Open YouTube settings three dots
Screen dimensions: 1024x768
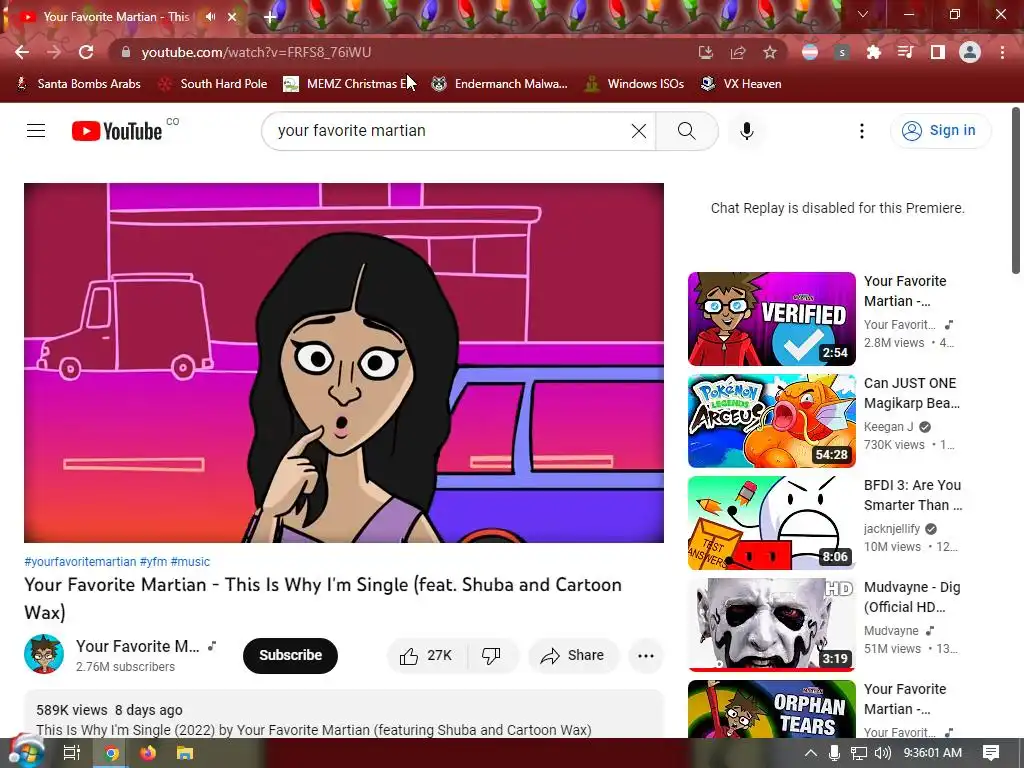pyautogui.click(x=862, y=131)
